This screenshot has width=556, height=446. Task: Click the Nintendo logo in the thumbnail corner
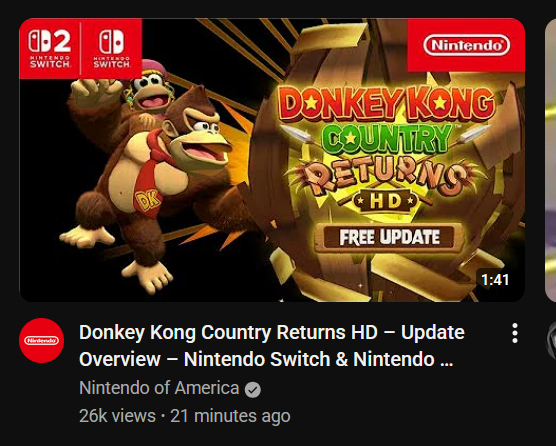(x=466, y=45)
